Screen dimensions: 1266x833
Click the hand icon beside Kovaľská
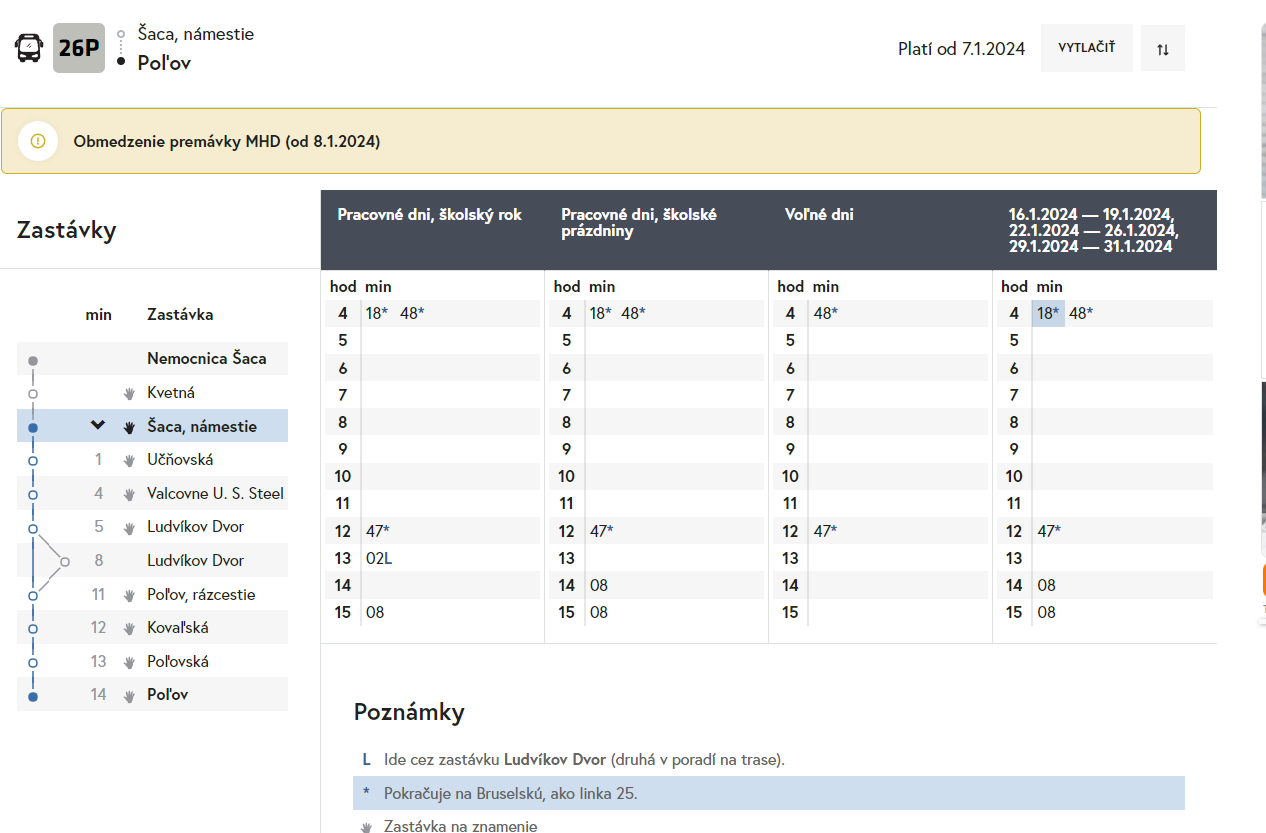pos(129,628)
